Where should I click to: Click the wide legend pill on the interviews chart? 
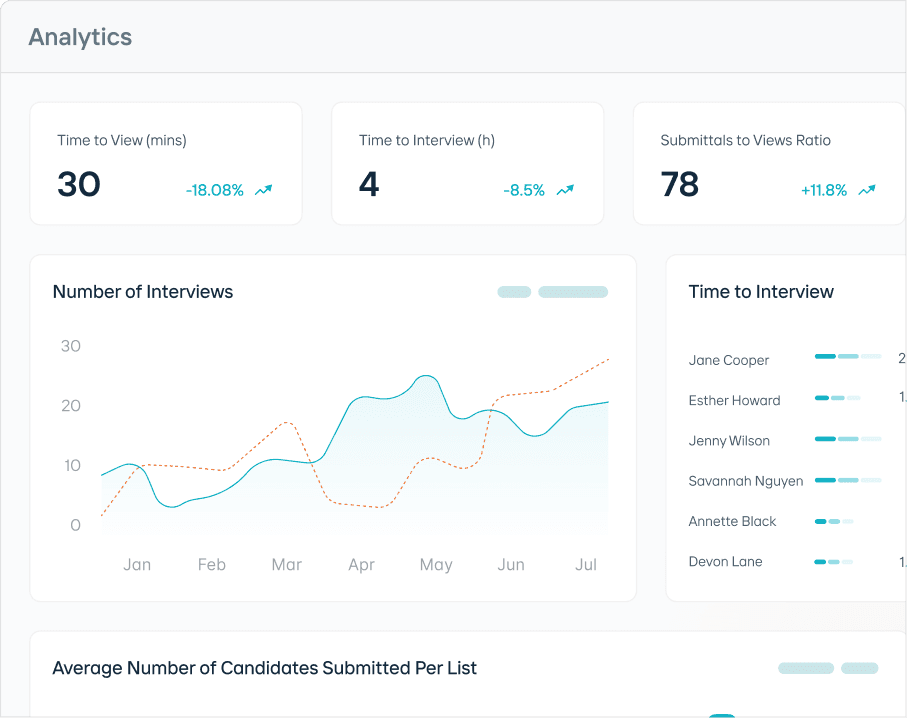(x=572, y=291)
